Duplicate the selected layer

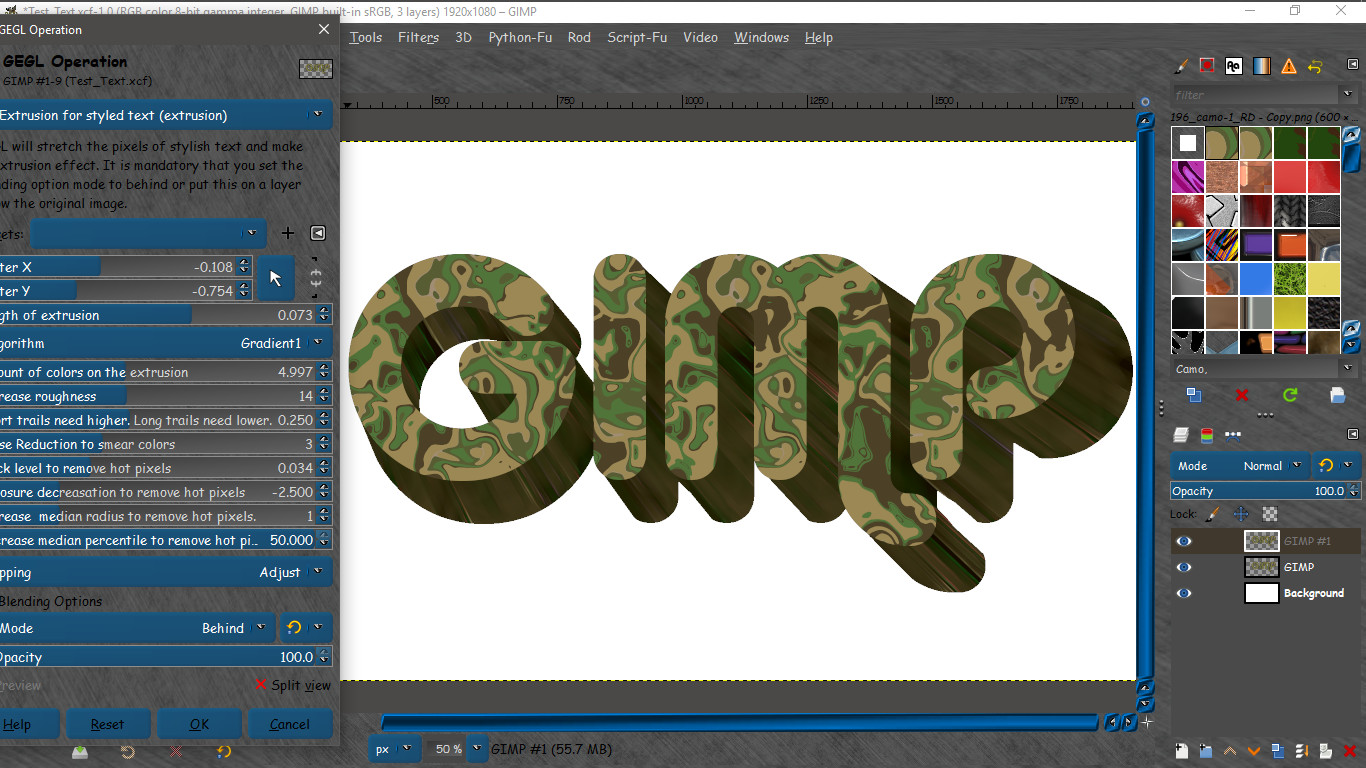coord(1278,750)
